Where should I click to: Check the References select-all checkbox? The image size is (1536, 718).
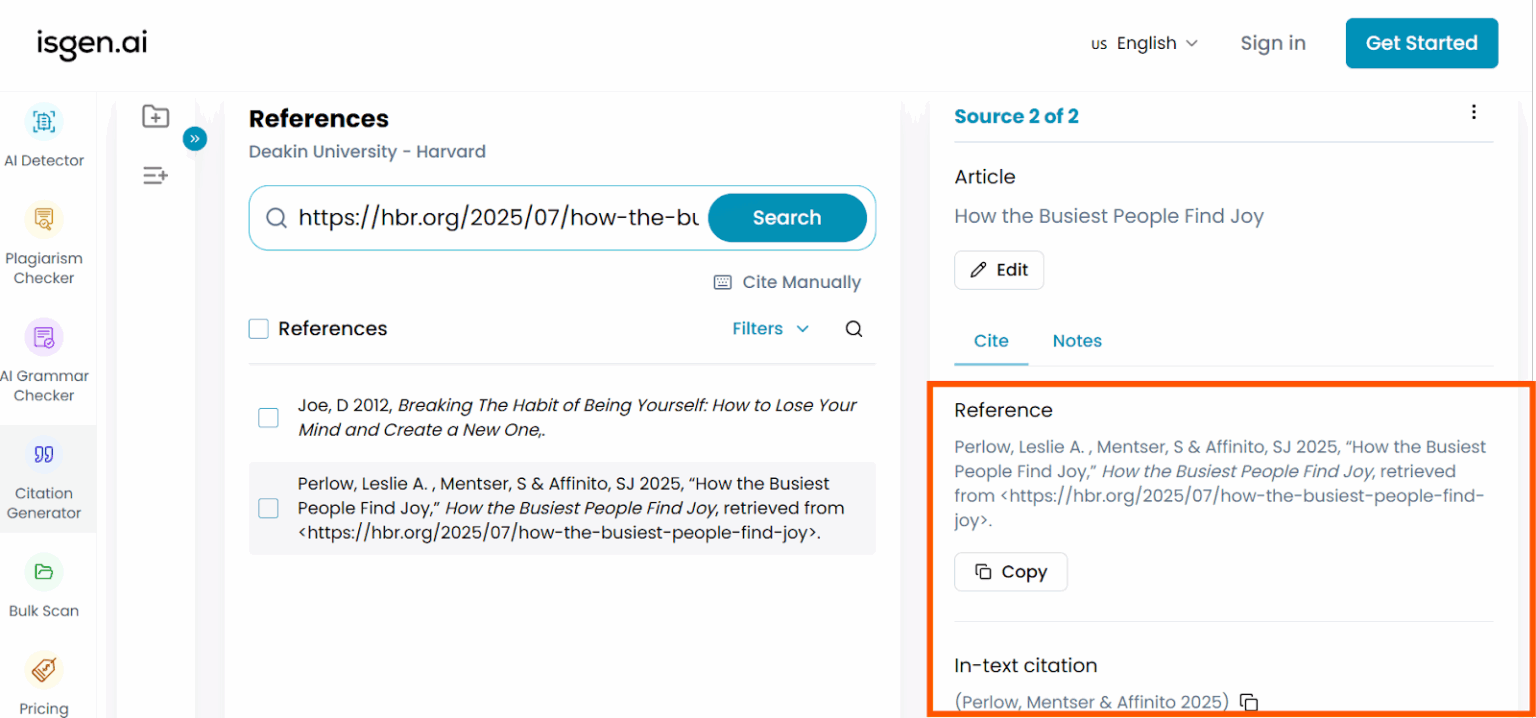(x=258, y=328)
